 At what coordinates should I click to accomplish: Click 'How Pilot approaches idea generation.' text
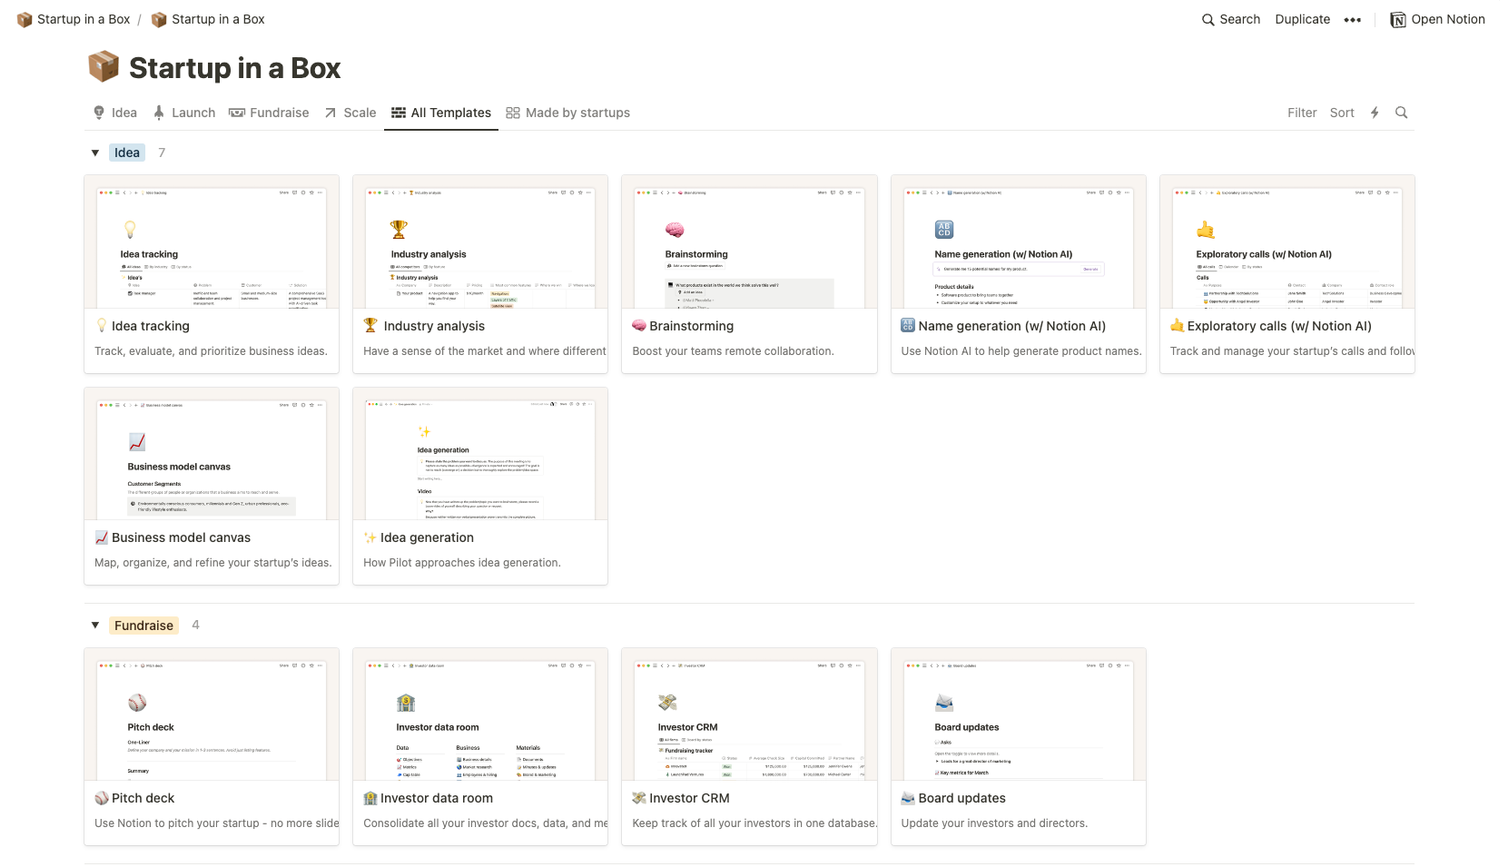coord(462,563)
